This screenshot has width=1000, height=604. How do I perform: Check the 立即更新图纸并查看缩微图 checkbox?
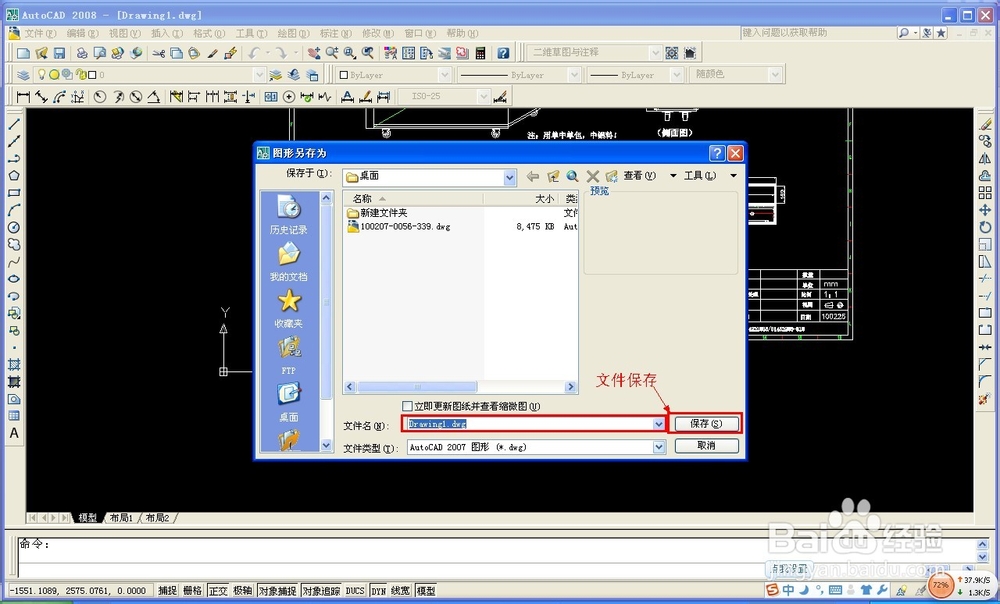pyautogui.click(x=408, y=406)
